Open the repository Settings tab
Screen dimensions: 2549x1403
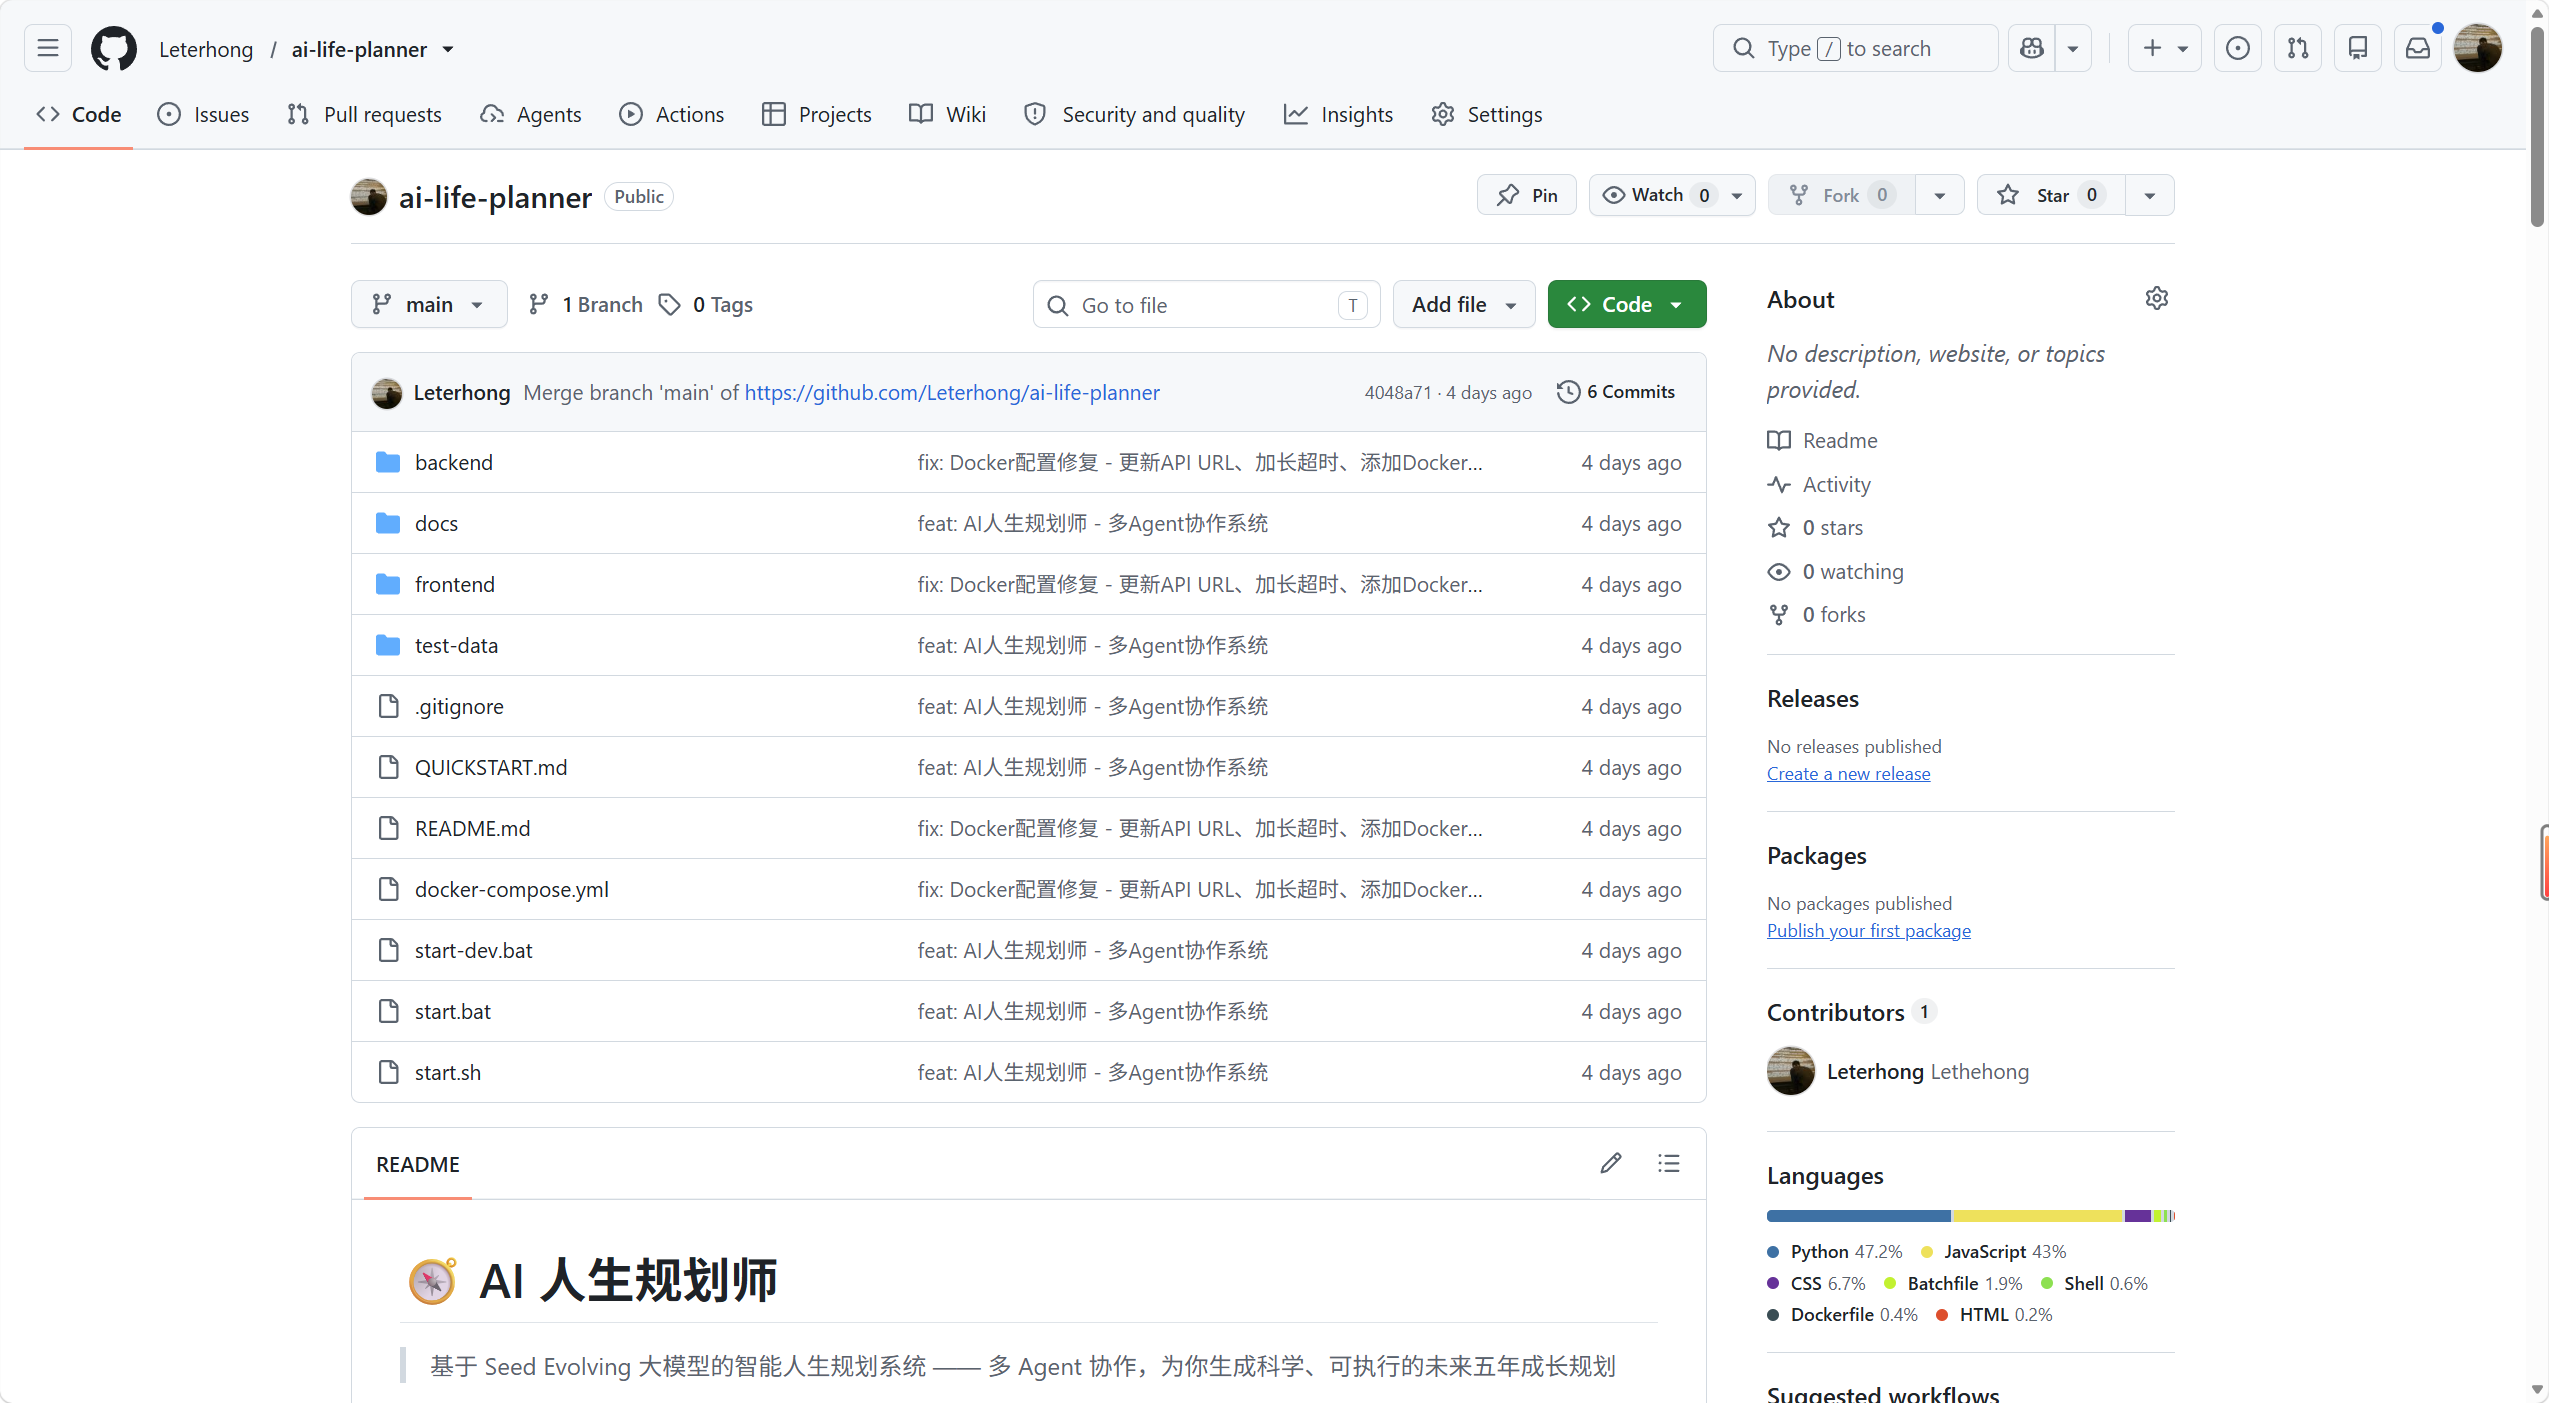(1487, 114)
